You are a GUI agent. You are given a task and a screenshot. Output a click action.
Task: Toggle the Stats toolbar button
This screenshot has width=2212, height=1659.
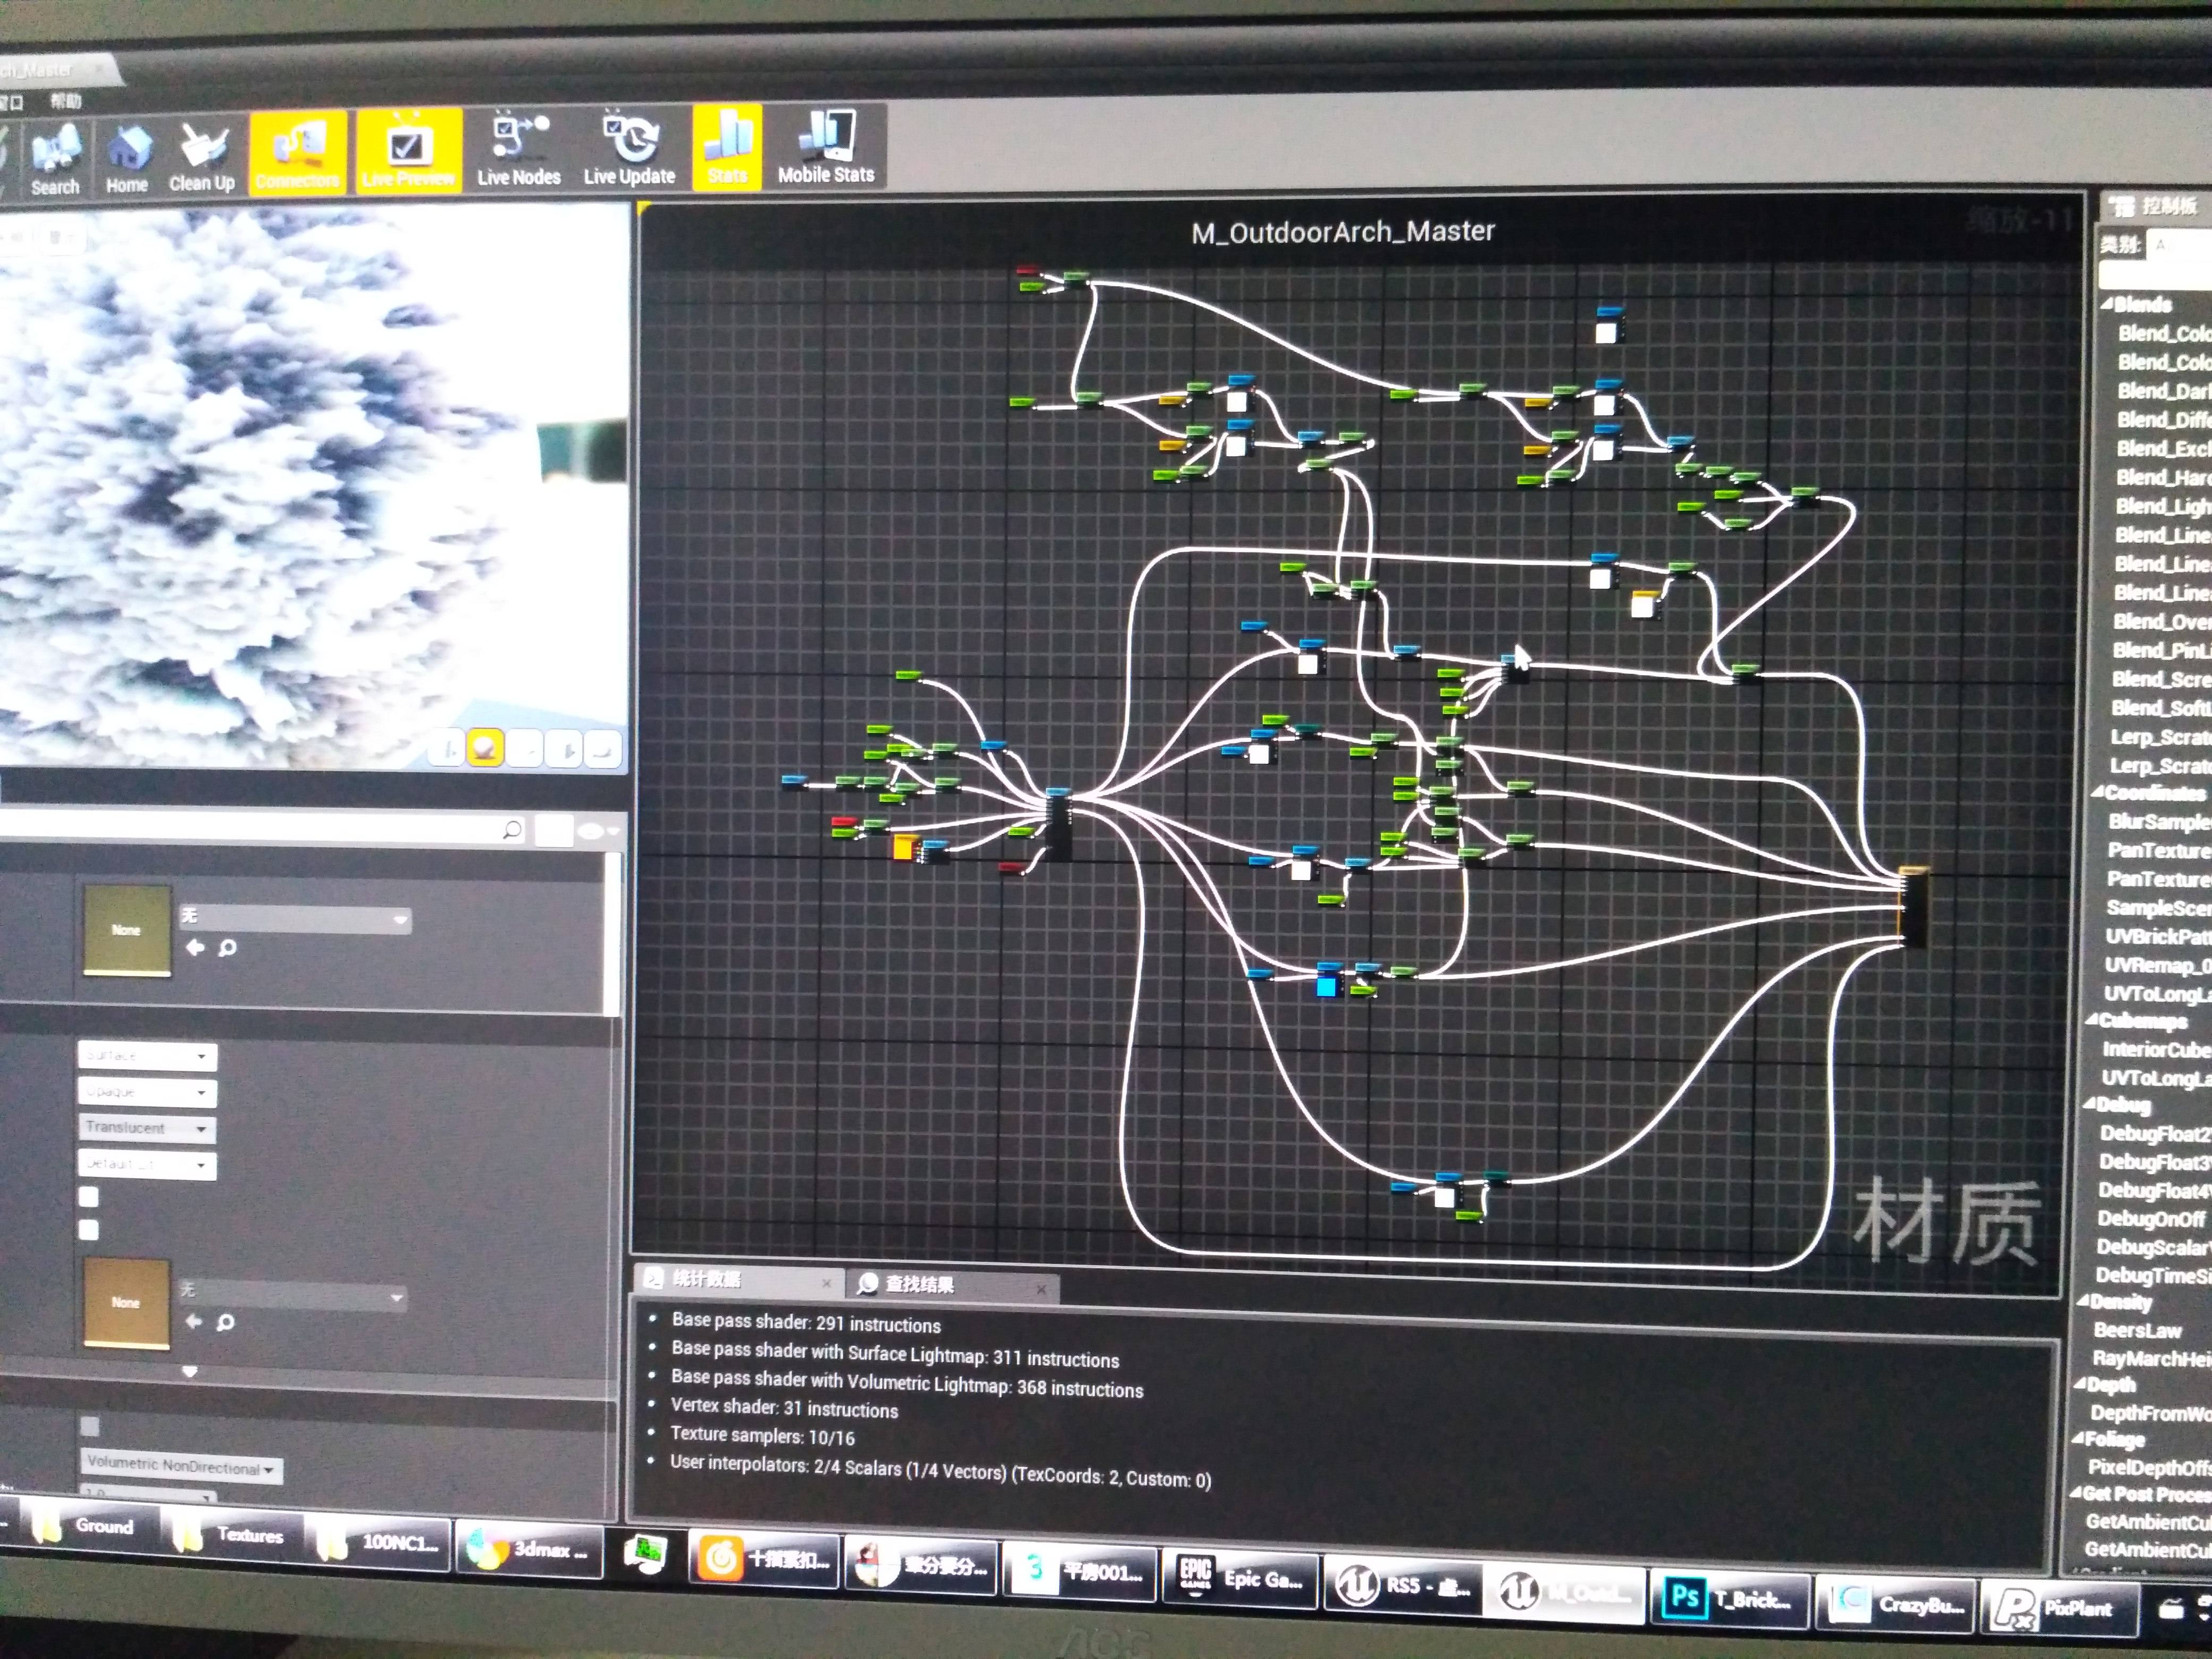click(x=727, y=148)
